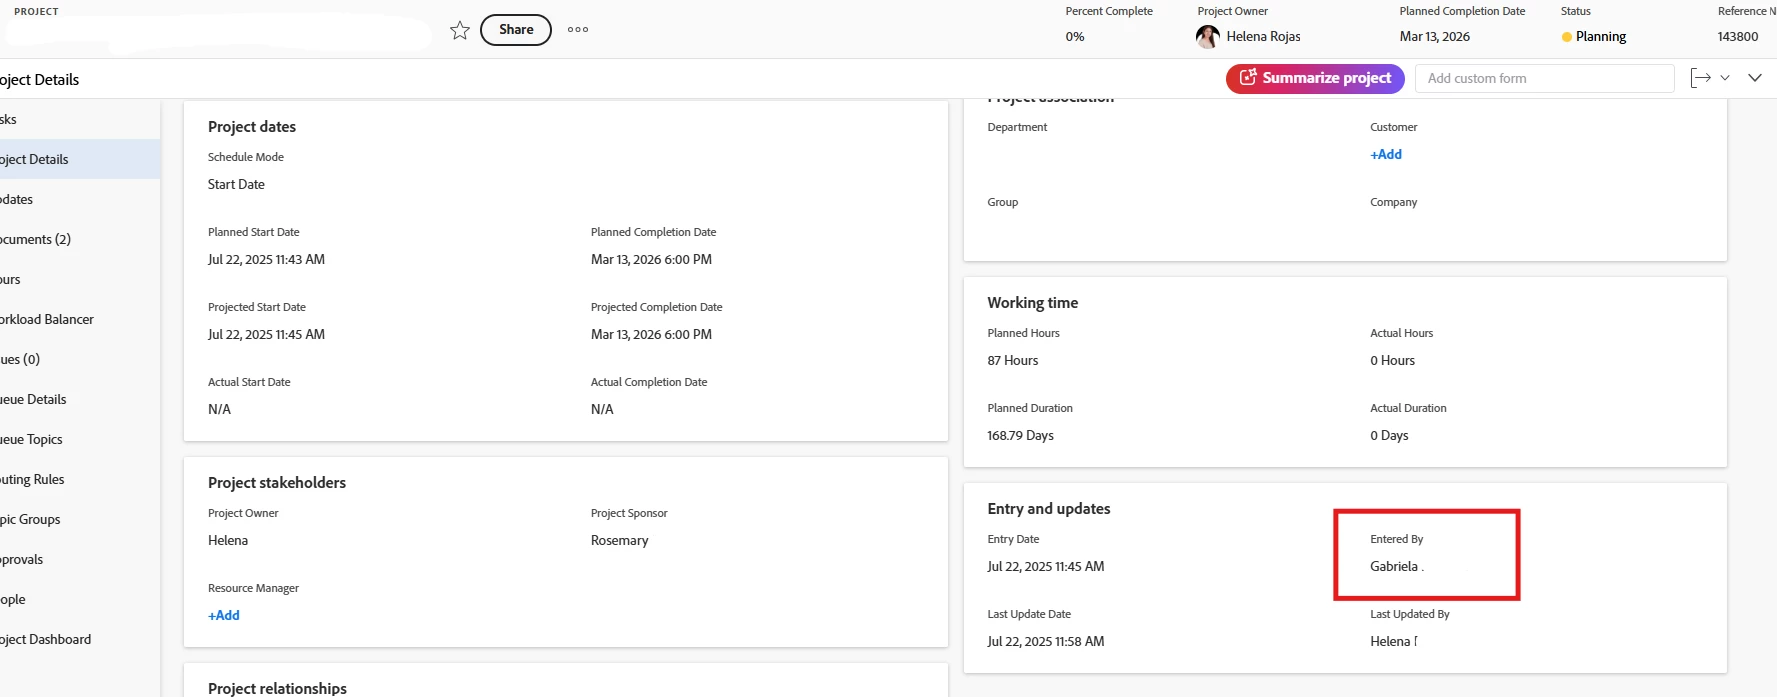Click Planned Duration 168.79 Days
Viewport: 1777px width, 697px height.
(x=1020, y=435)
